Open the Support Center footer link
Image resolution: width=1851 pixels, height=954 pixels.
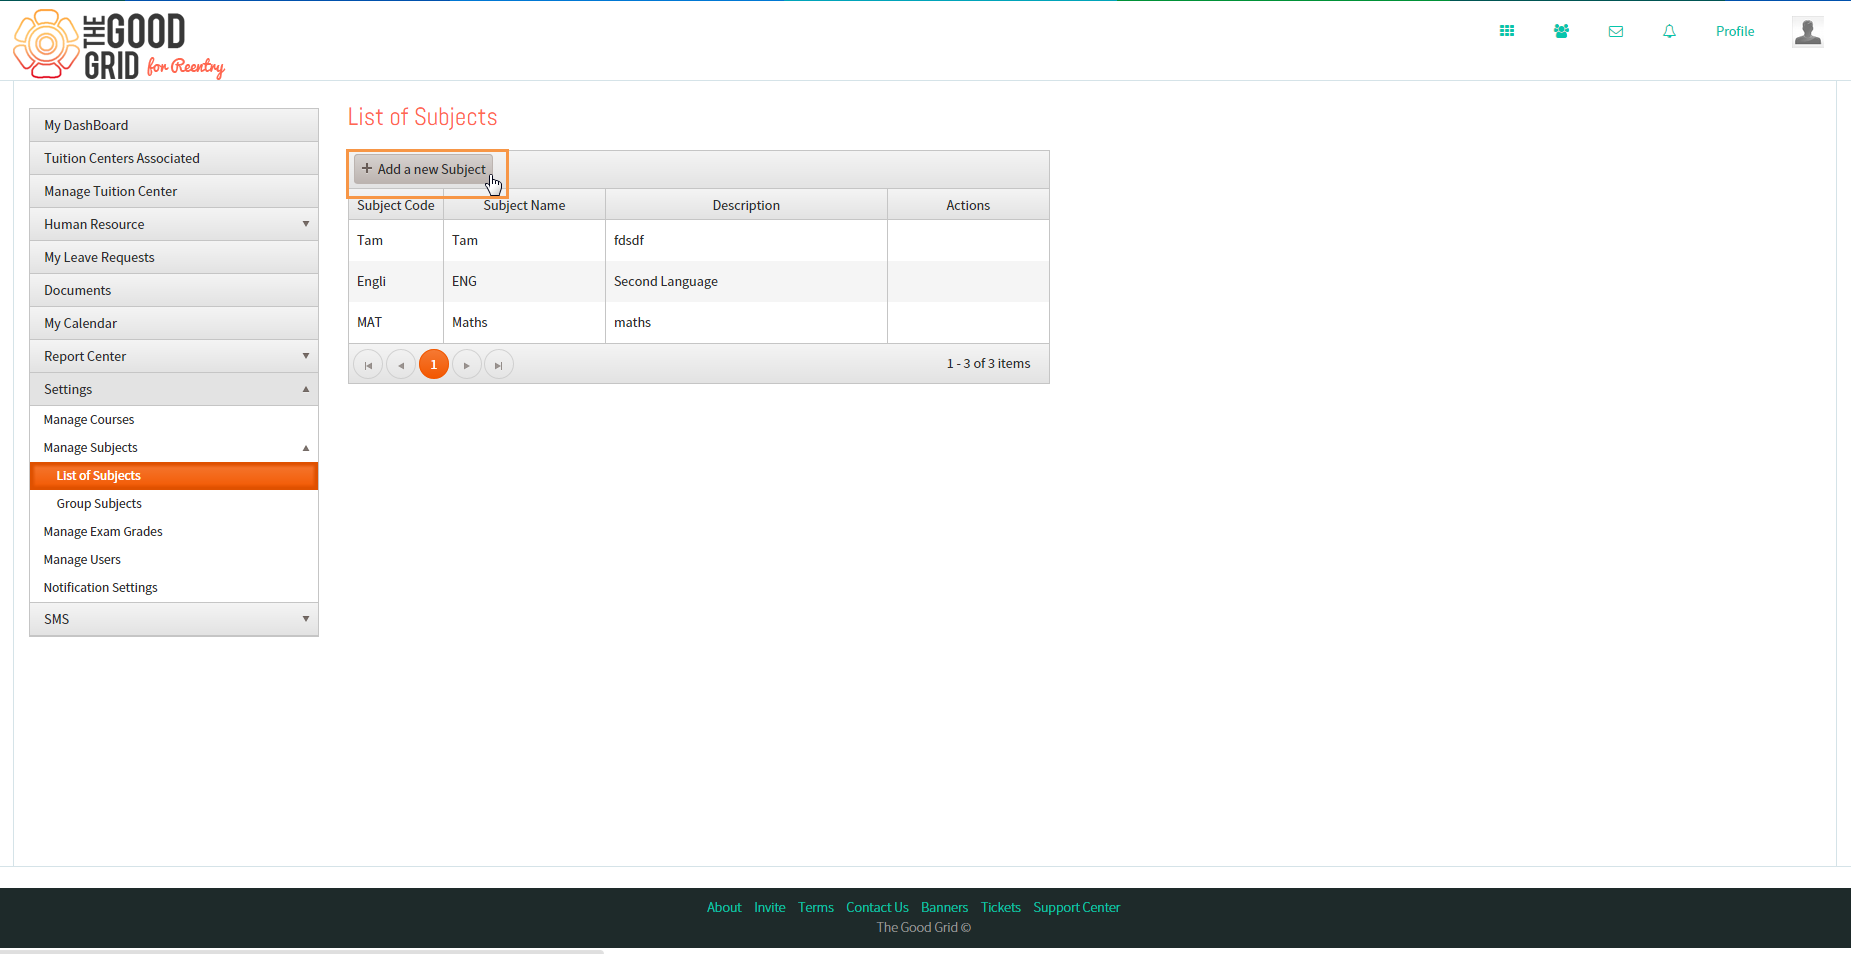[x=1076, y=907]
